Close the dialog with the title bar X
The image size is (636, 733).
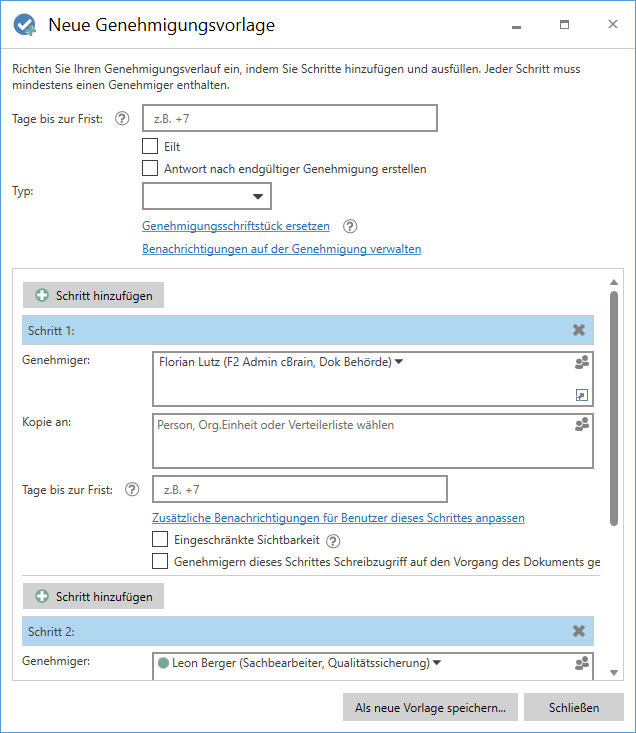[613, 24]
